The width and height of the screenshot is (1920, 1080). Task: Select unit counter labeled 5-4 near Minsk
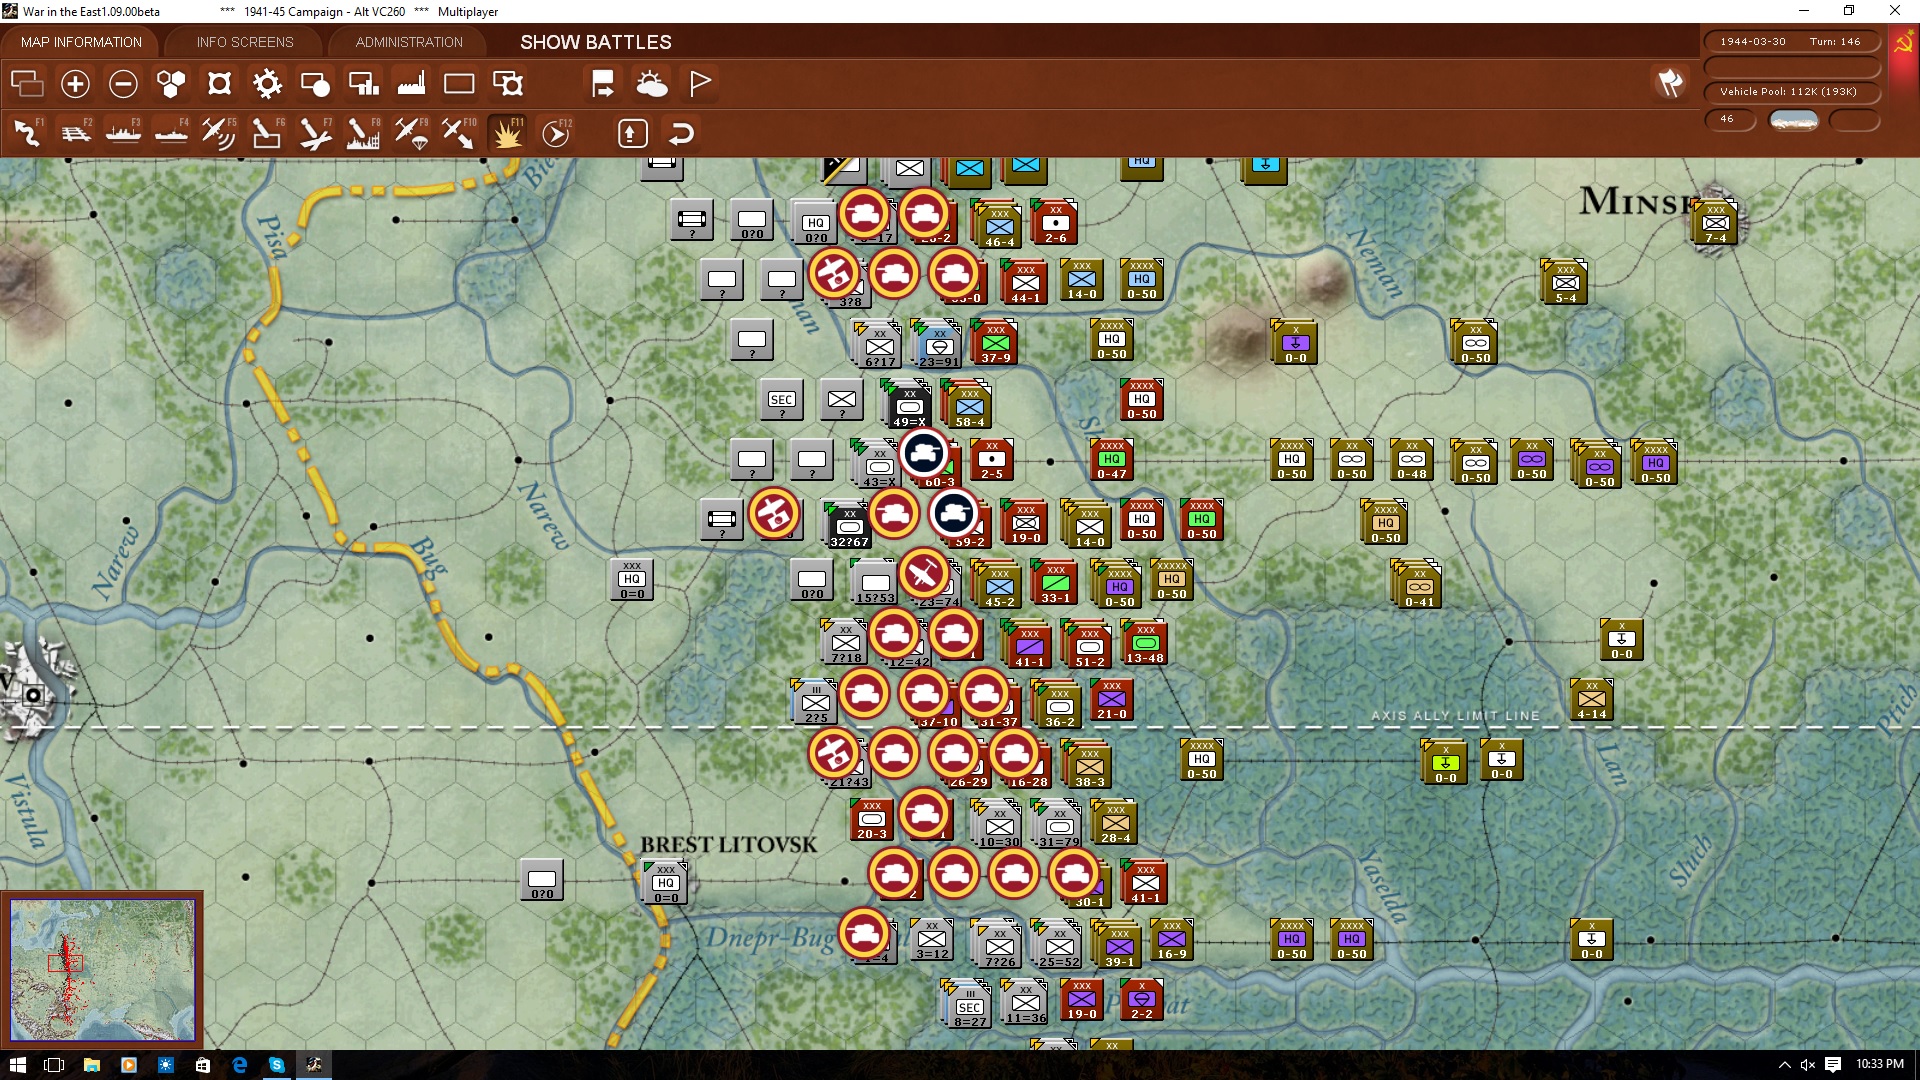point(1566,284)
